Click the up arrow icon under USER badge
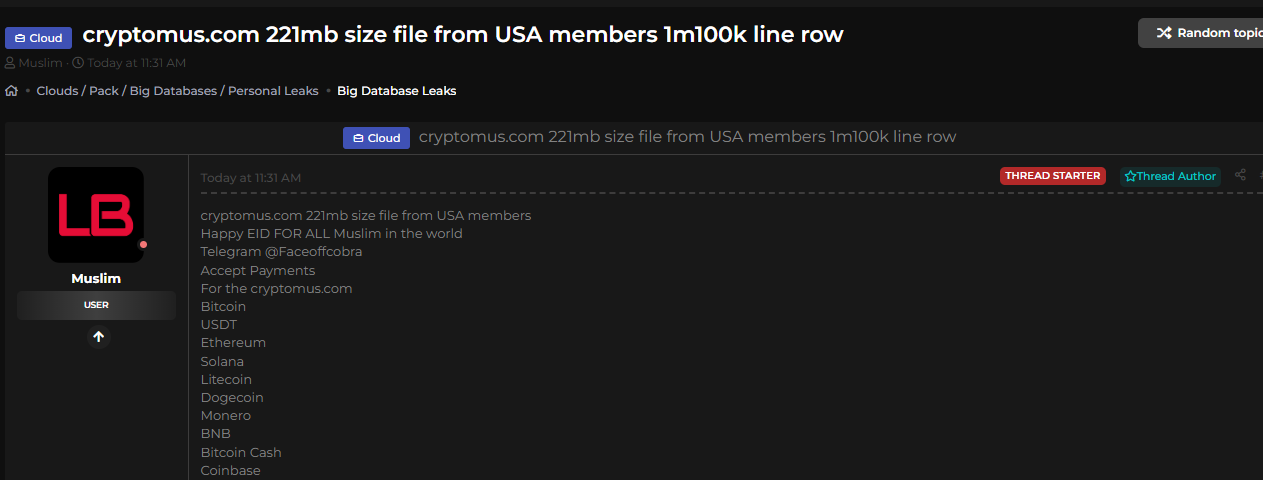This screenshot has height=480, width=1263. pos(98,337)
